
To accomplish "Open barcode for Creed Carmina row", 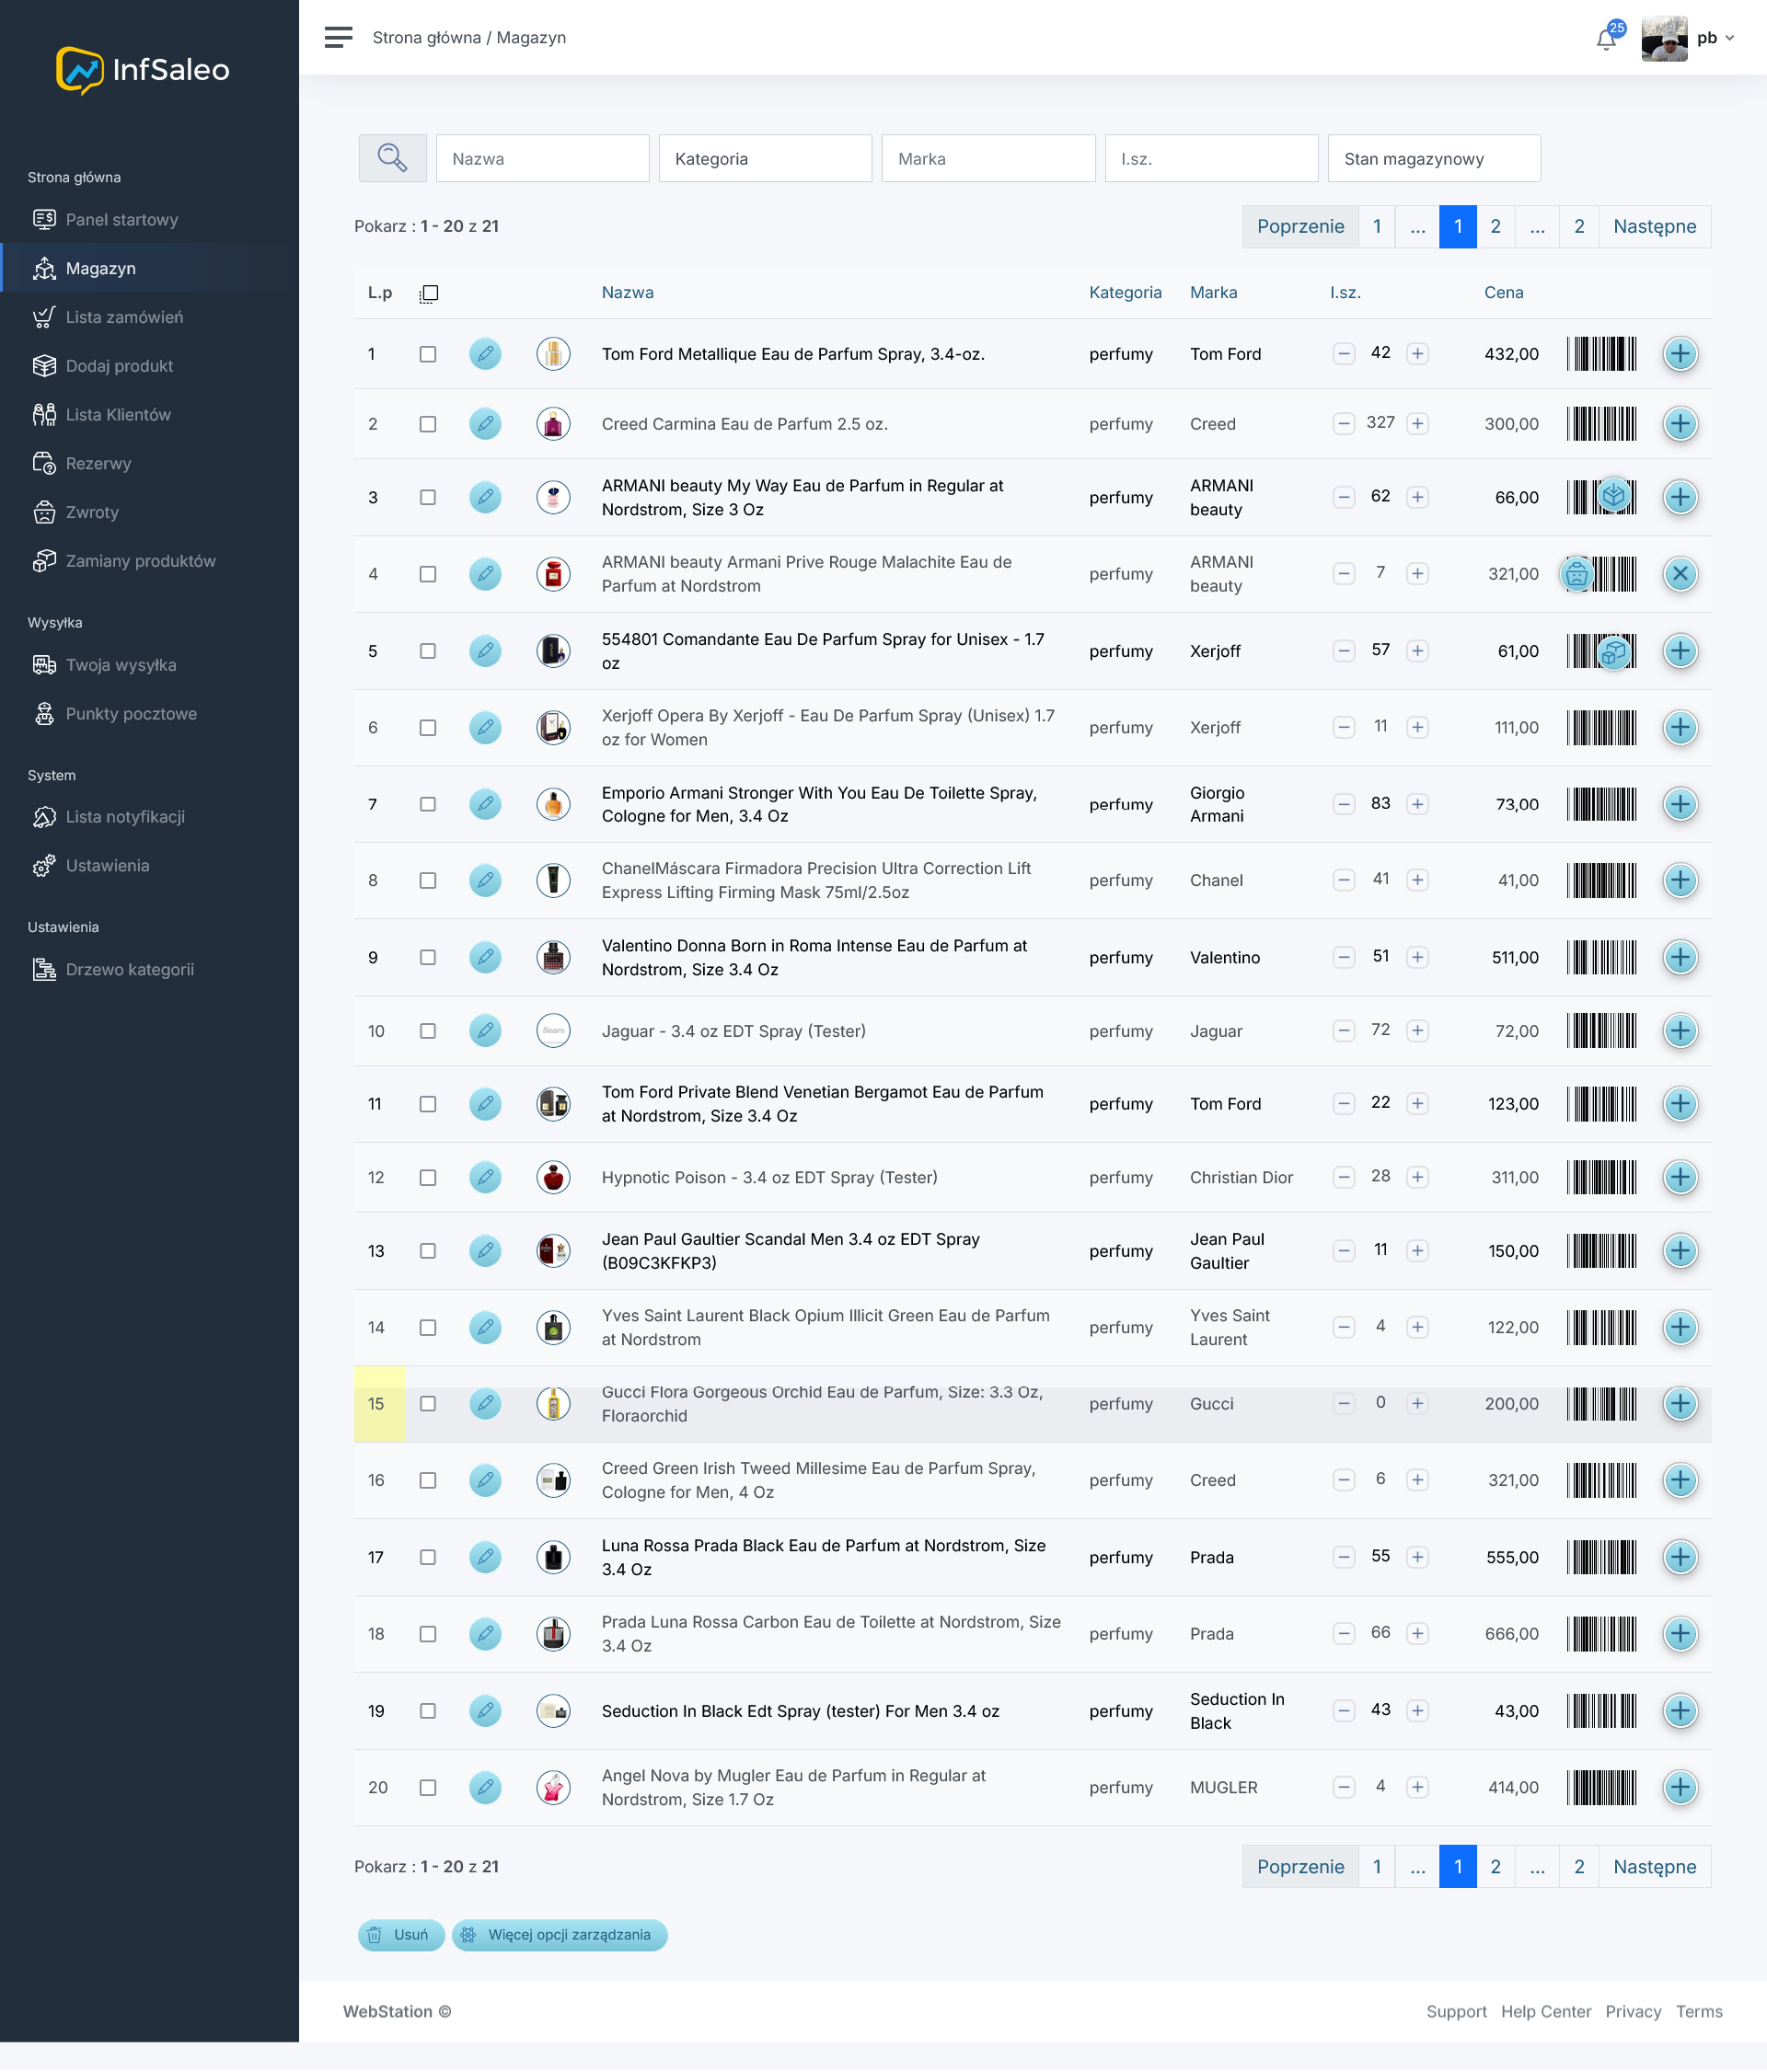I will click(1601, 424).
